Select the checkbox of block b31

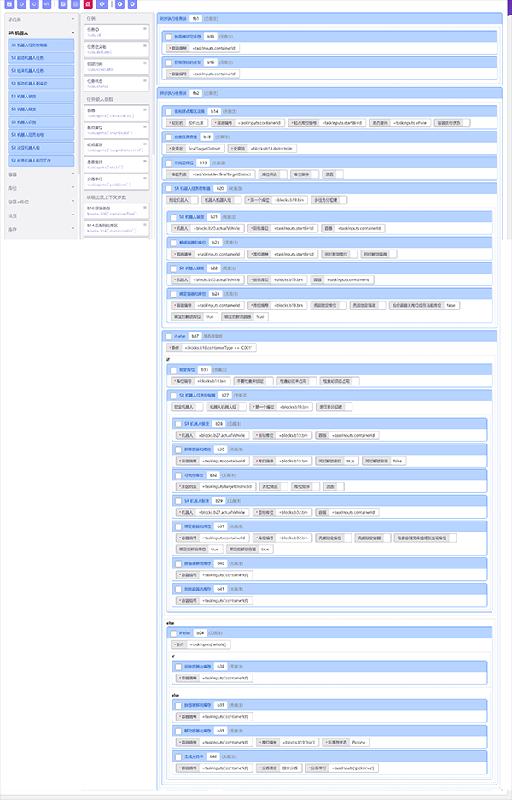(x=173, y=370)
